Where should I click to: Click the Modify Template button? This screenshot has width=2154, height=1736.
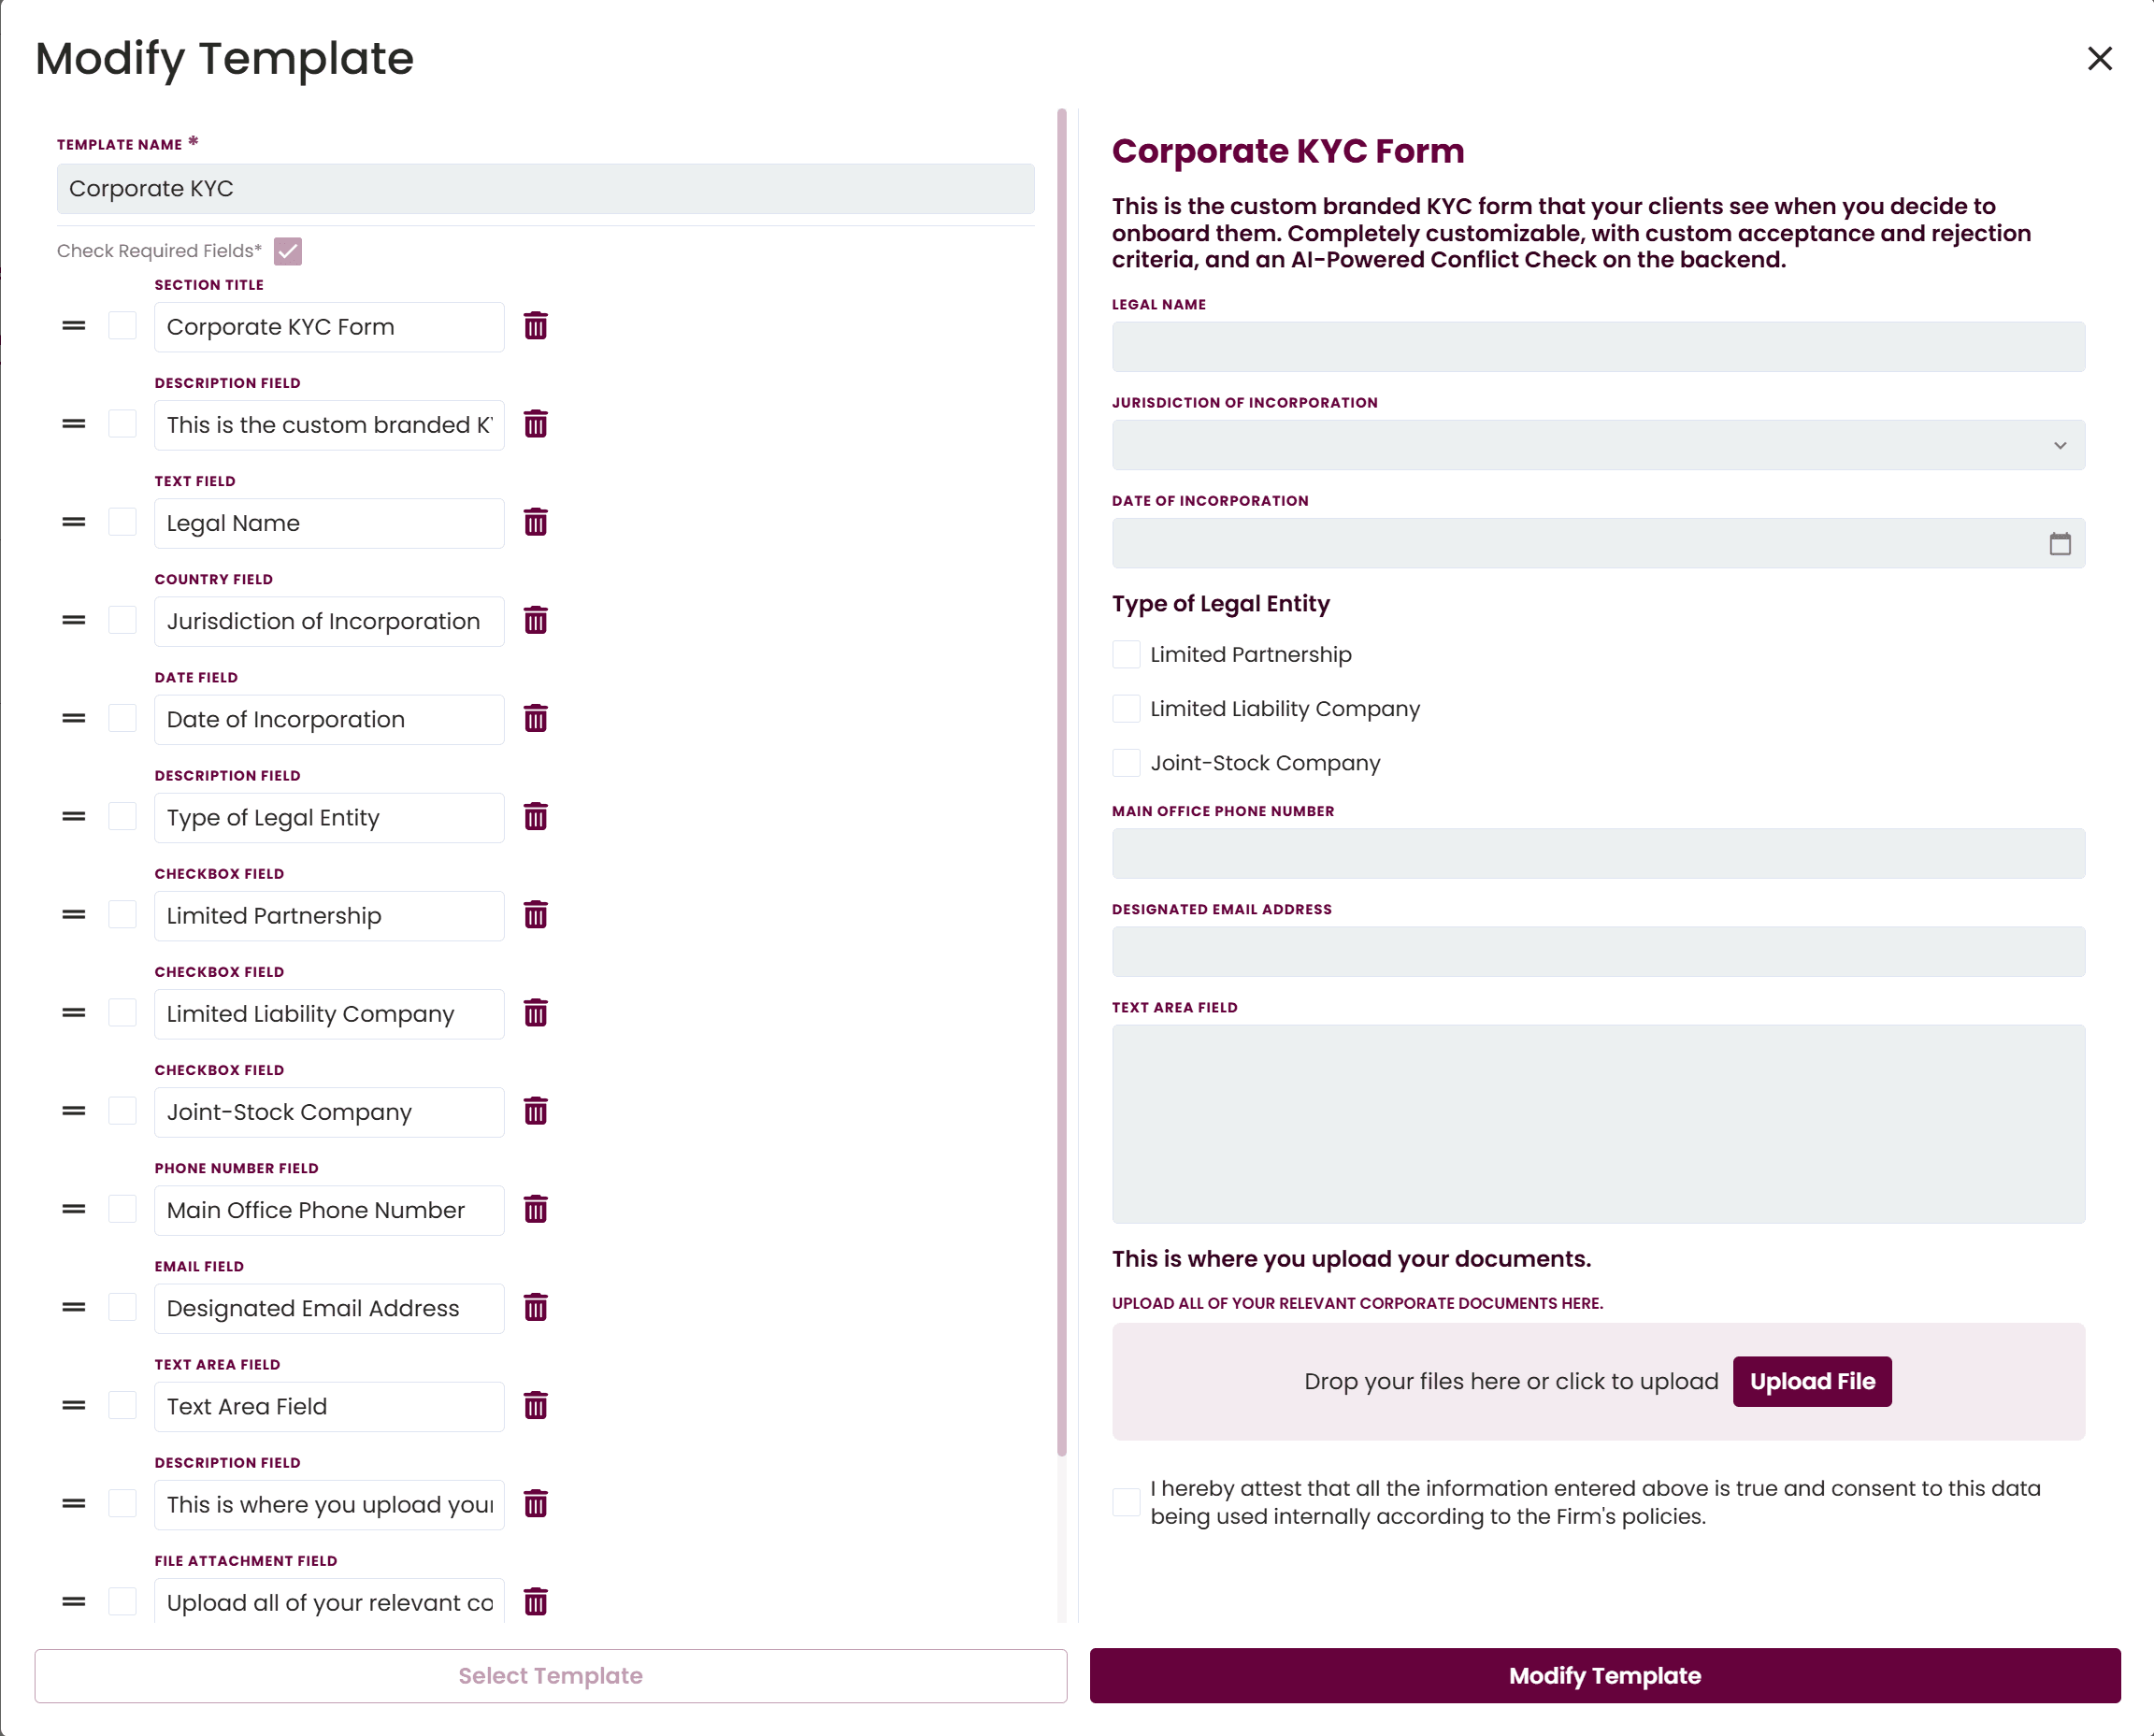[x=1604, y=1675]
